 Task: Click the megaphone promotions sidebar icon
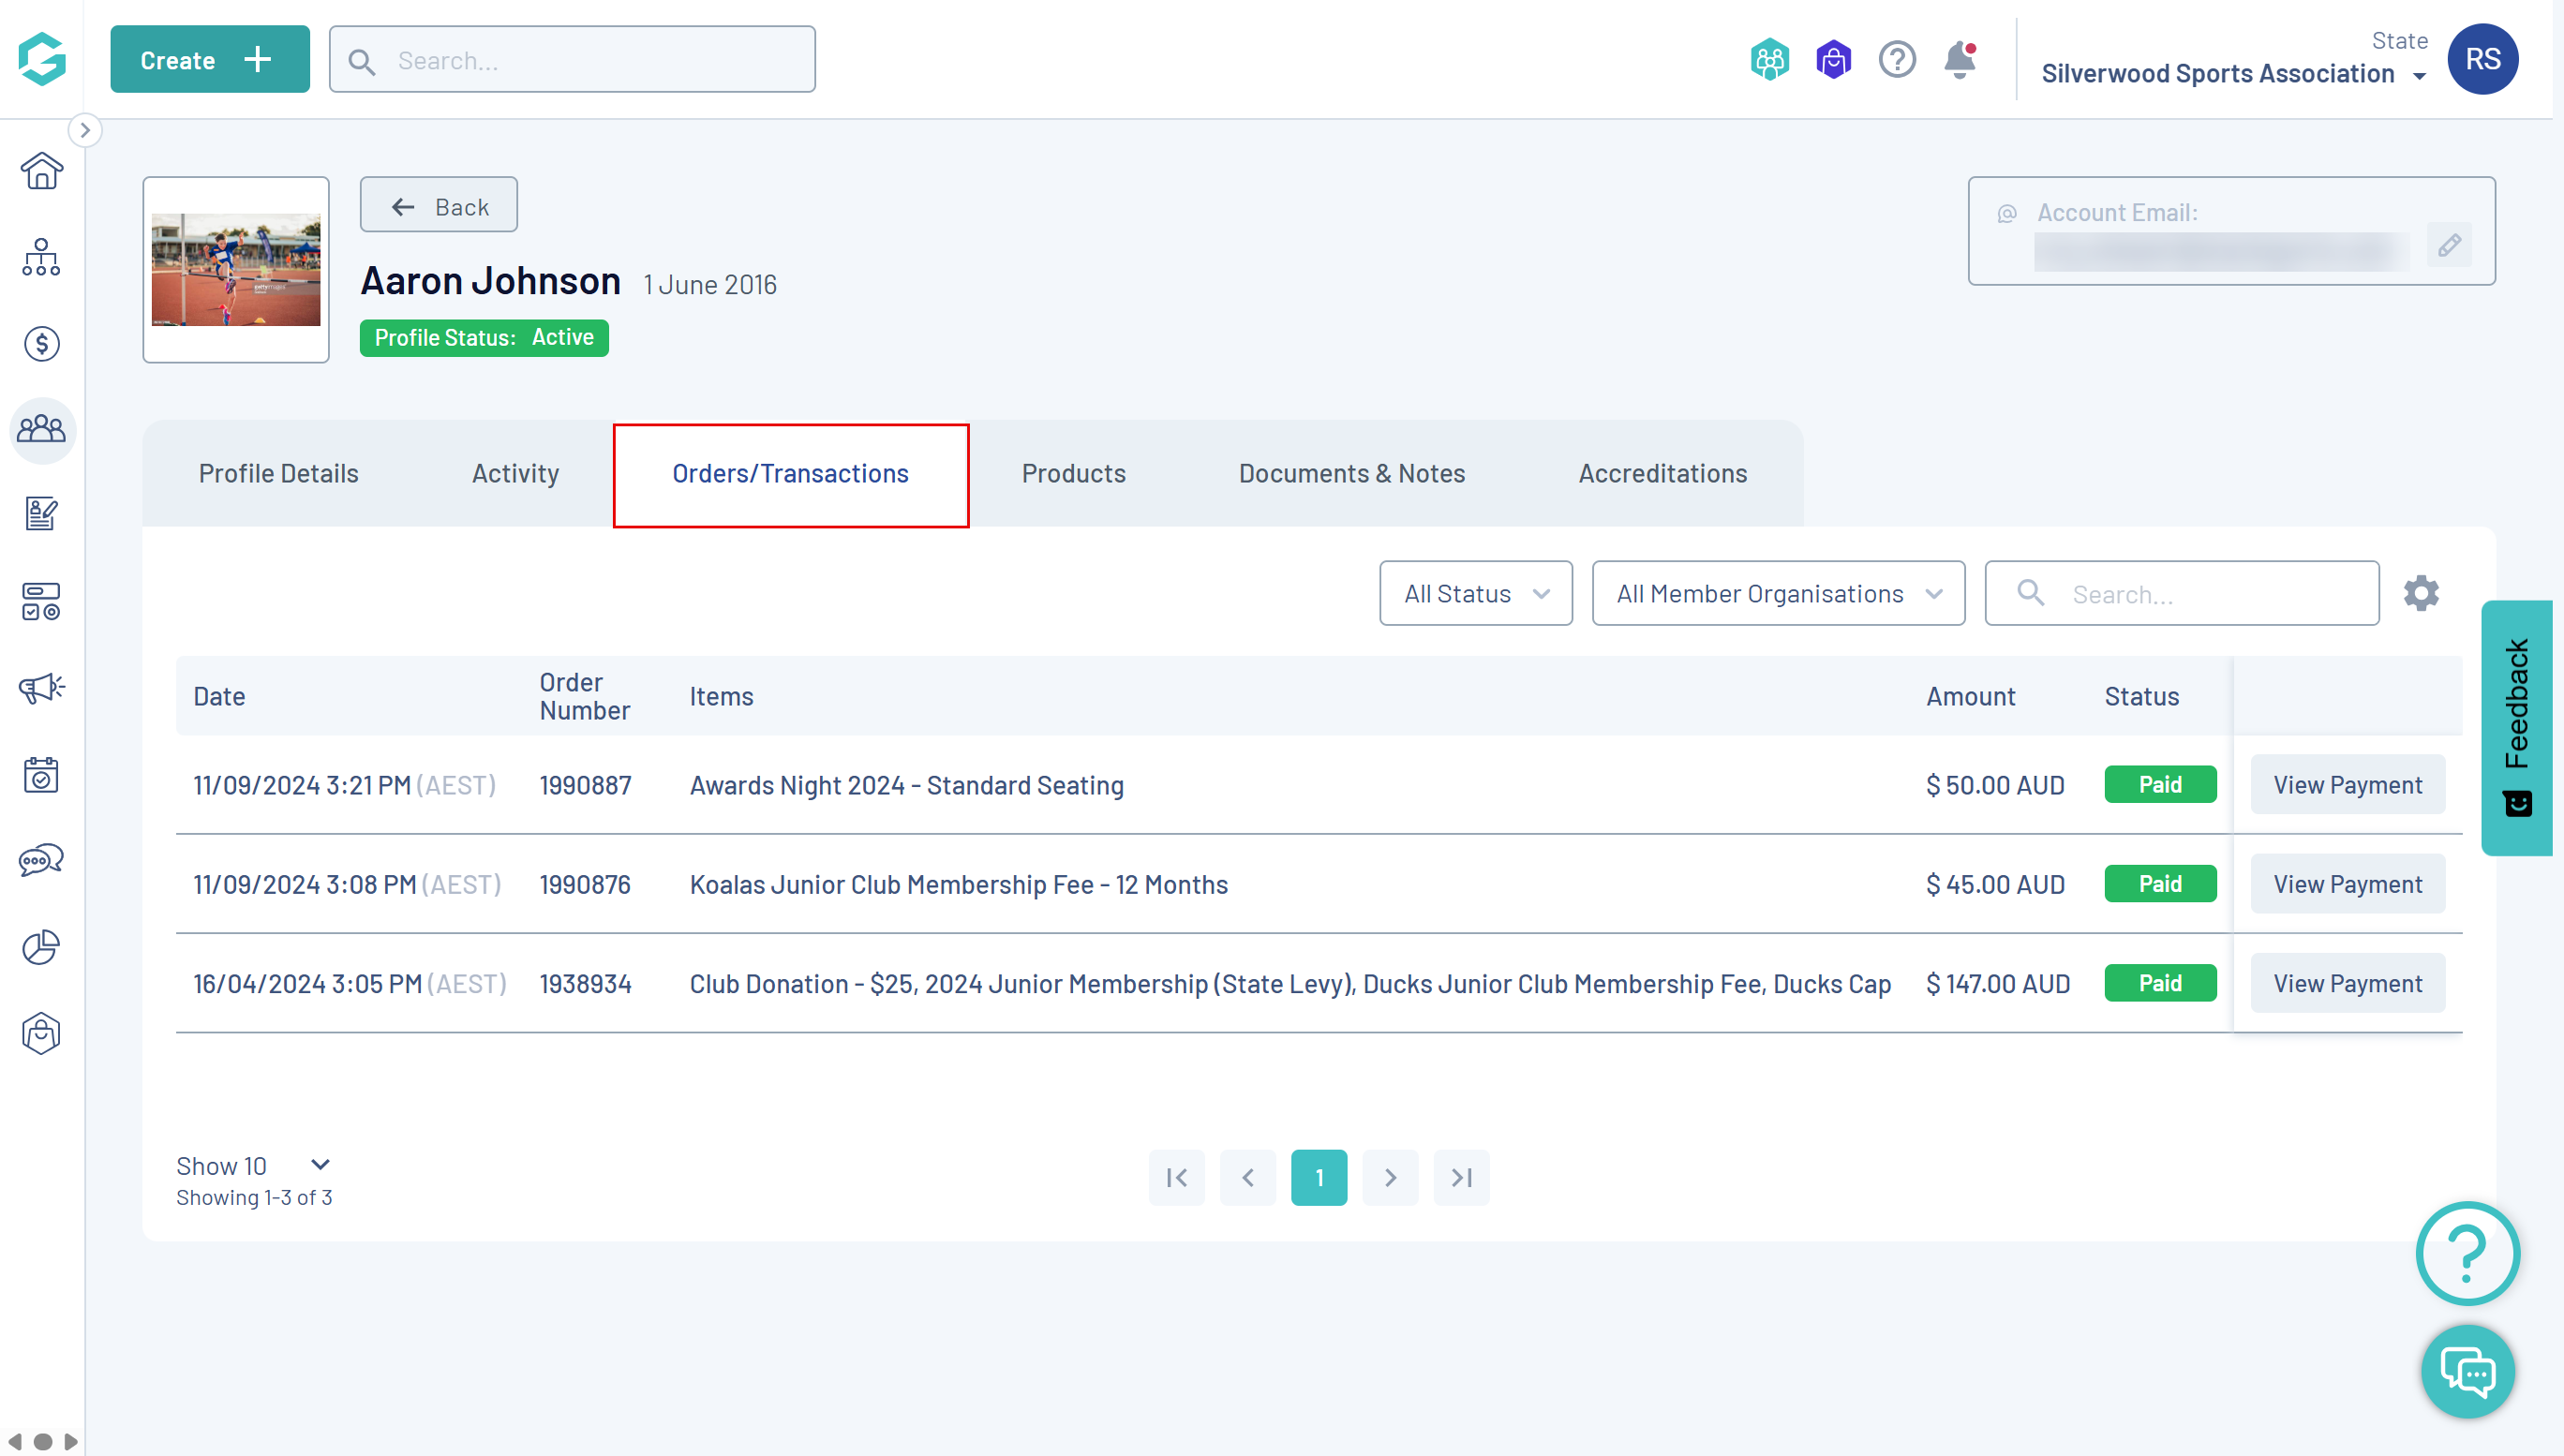pyautogui.click(x=41, y=688)
